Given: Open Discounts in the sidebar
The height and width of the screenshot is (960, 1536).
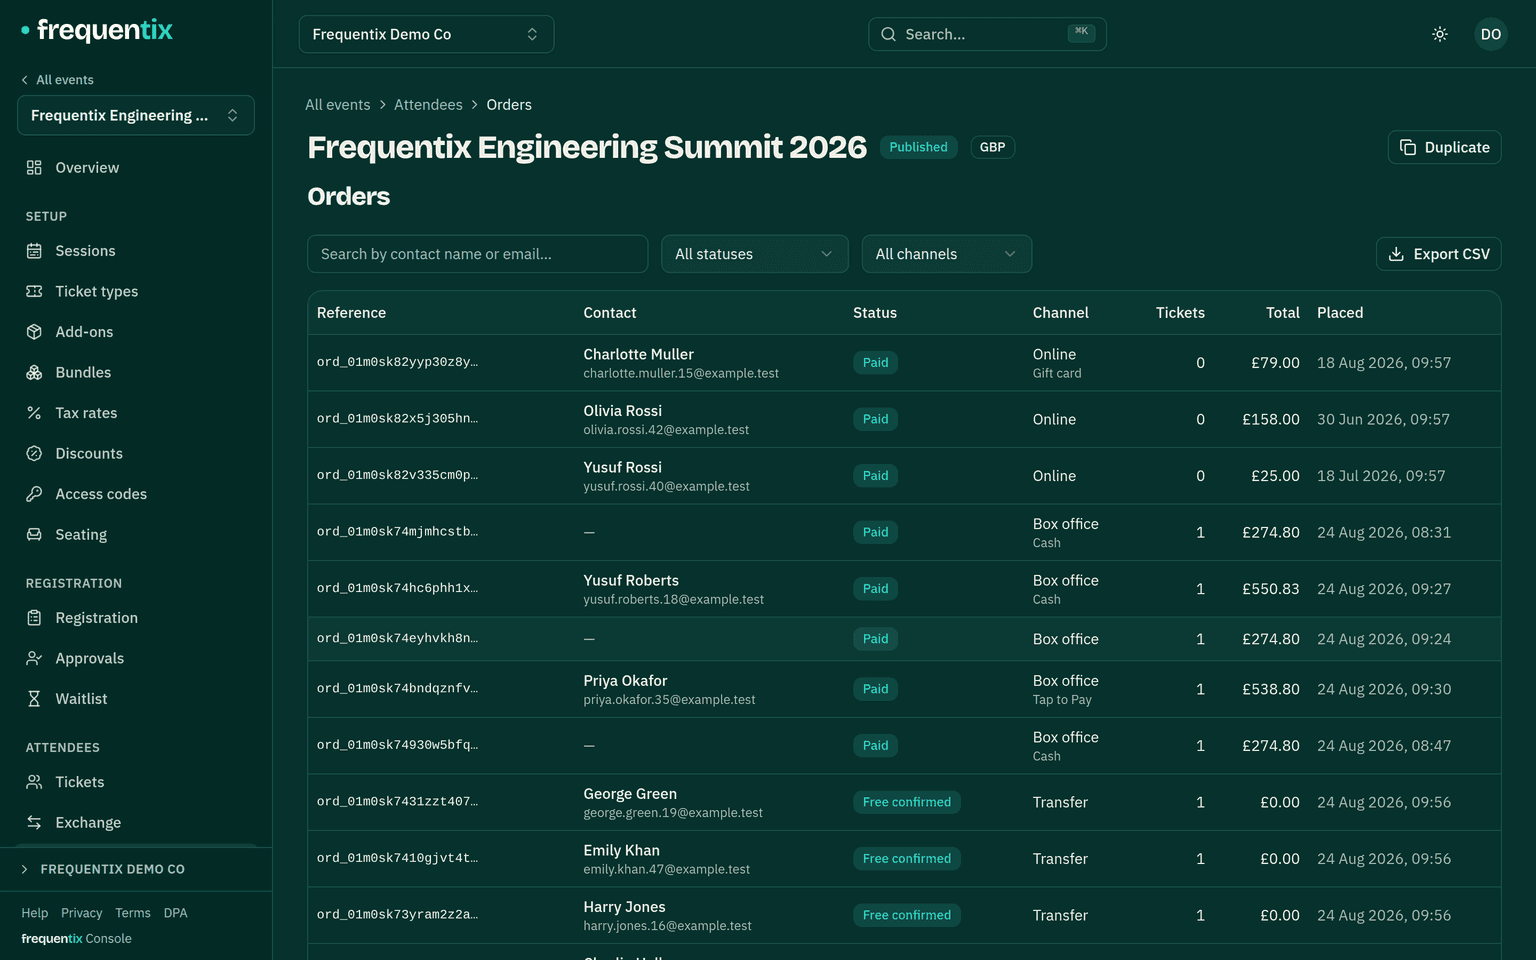Looking at the screenshot, I should click(x=136, y=453).
